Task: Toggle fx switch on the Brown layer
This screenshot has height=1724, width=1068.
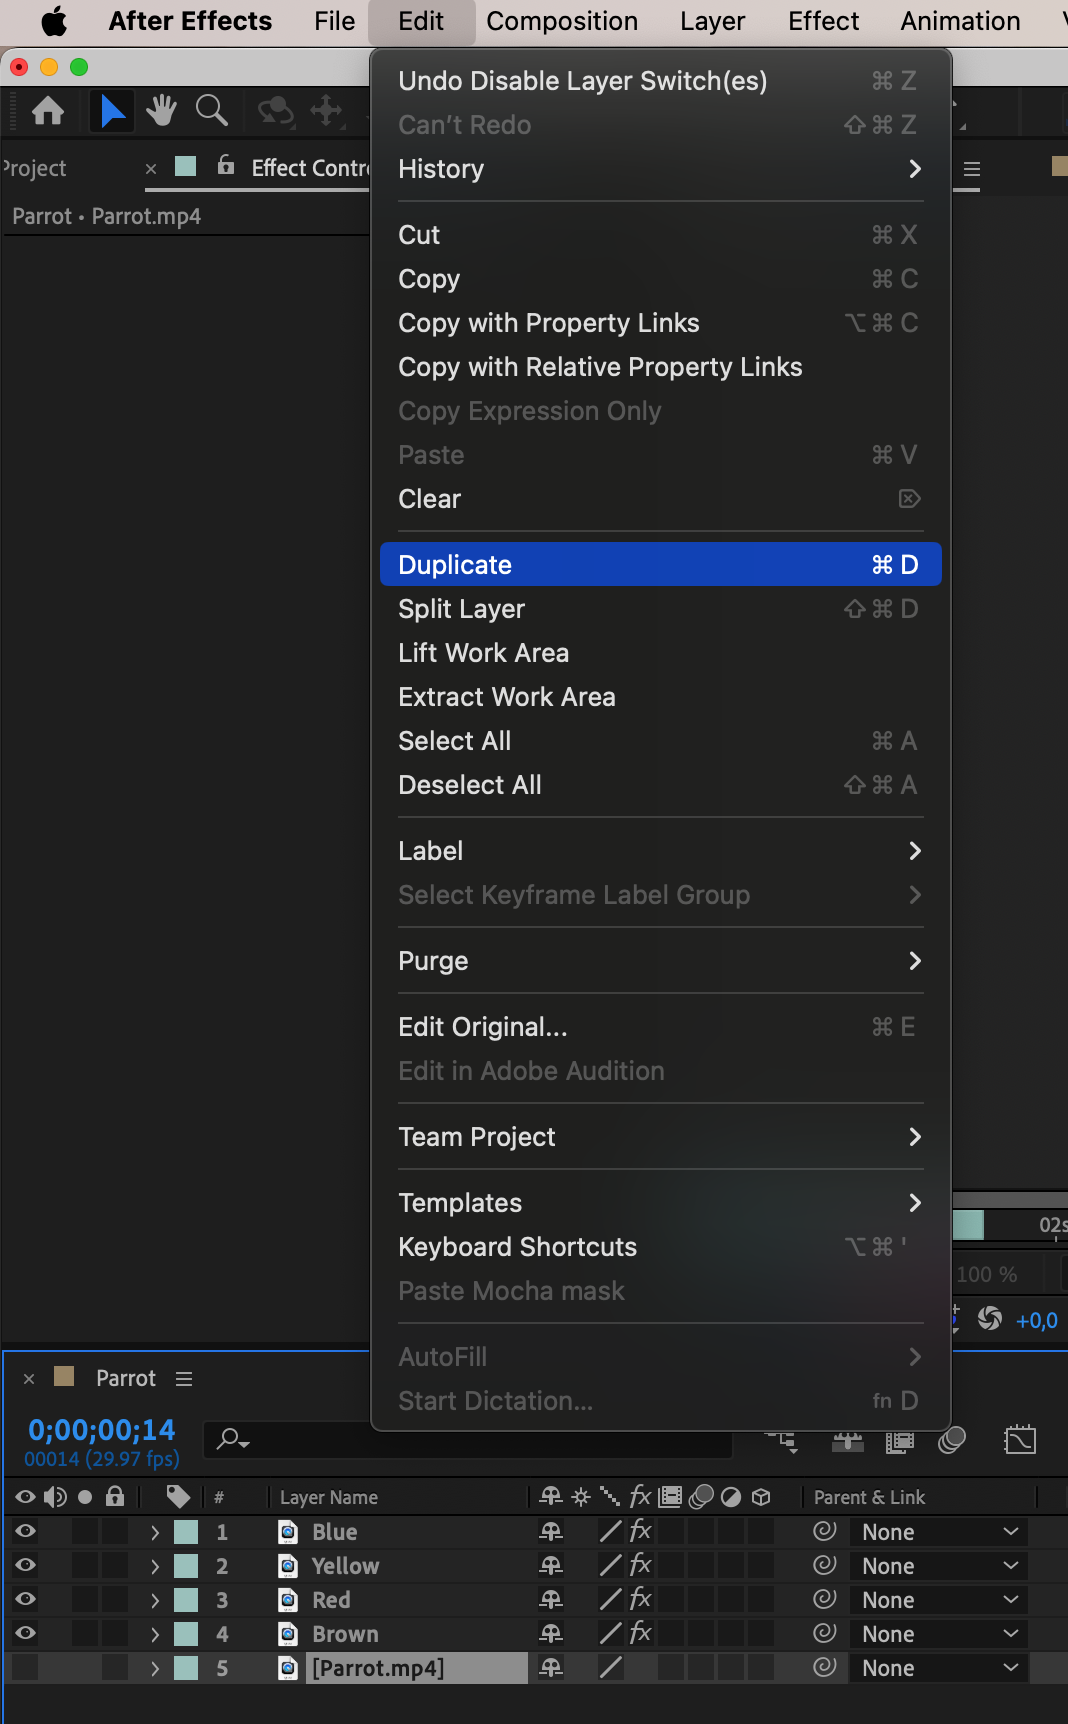Action: tap(641, 1633)
